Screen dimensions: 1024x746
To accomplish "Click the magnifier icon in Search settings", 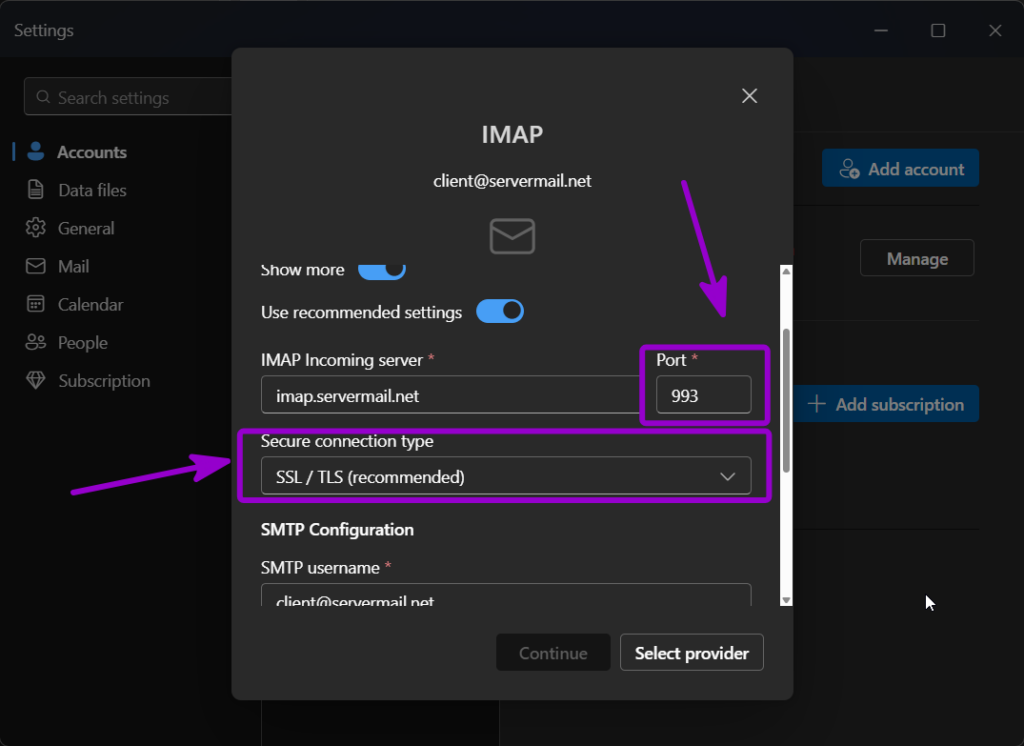I will 43,97.
